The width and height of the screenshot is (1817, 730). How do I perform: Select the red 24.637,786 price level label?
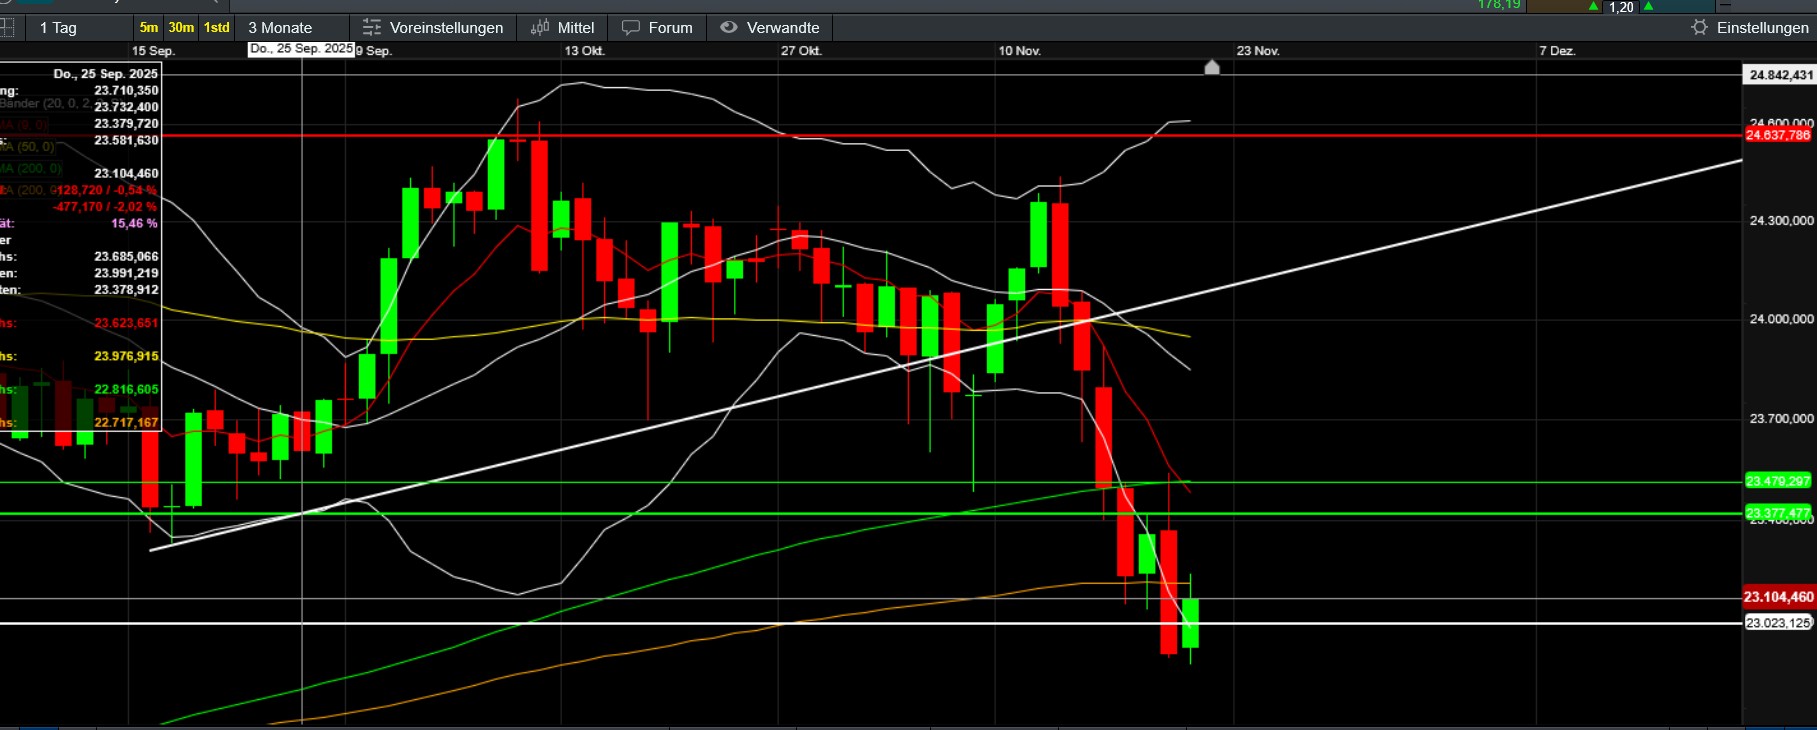(x=1778, y=135)
